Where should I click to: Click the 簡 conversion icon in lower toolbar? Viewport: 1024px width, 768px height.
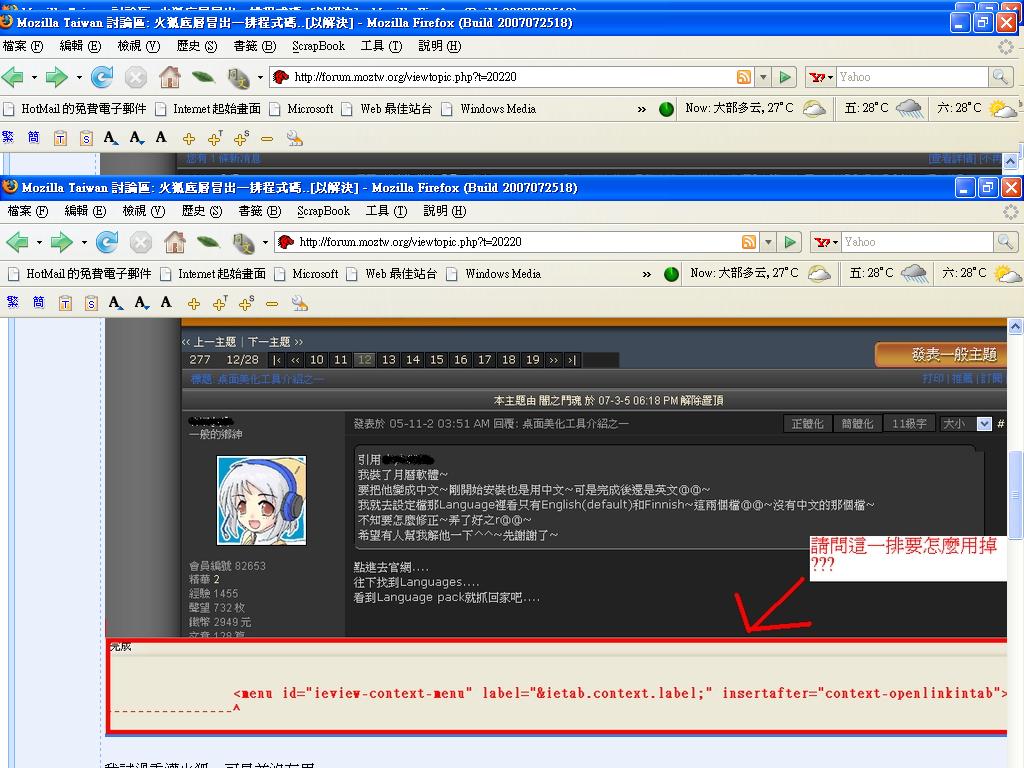(x=38, y=303)
